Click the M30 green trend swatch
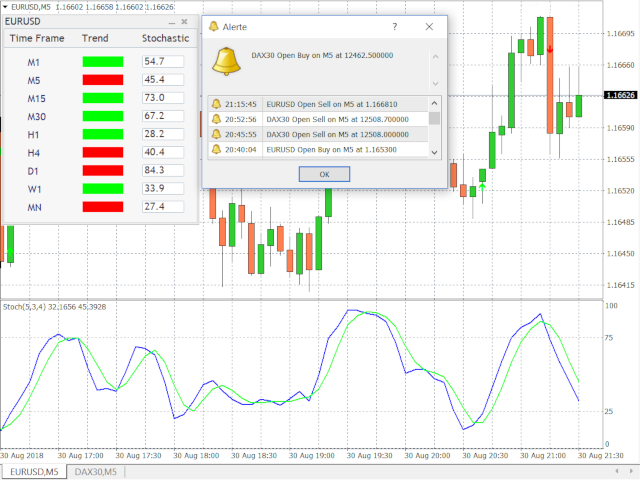640x480 pixels. click(x=103, y=116)
